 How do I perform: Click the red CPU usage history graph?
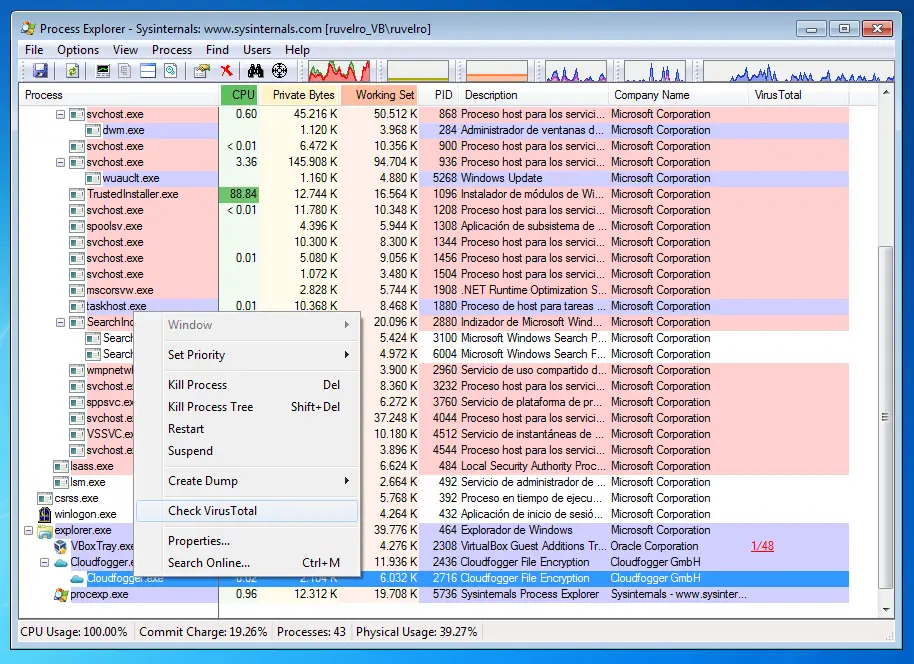(339, 71)
